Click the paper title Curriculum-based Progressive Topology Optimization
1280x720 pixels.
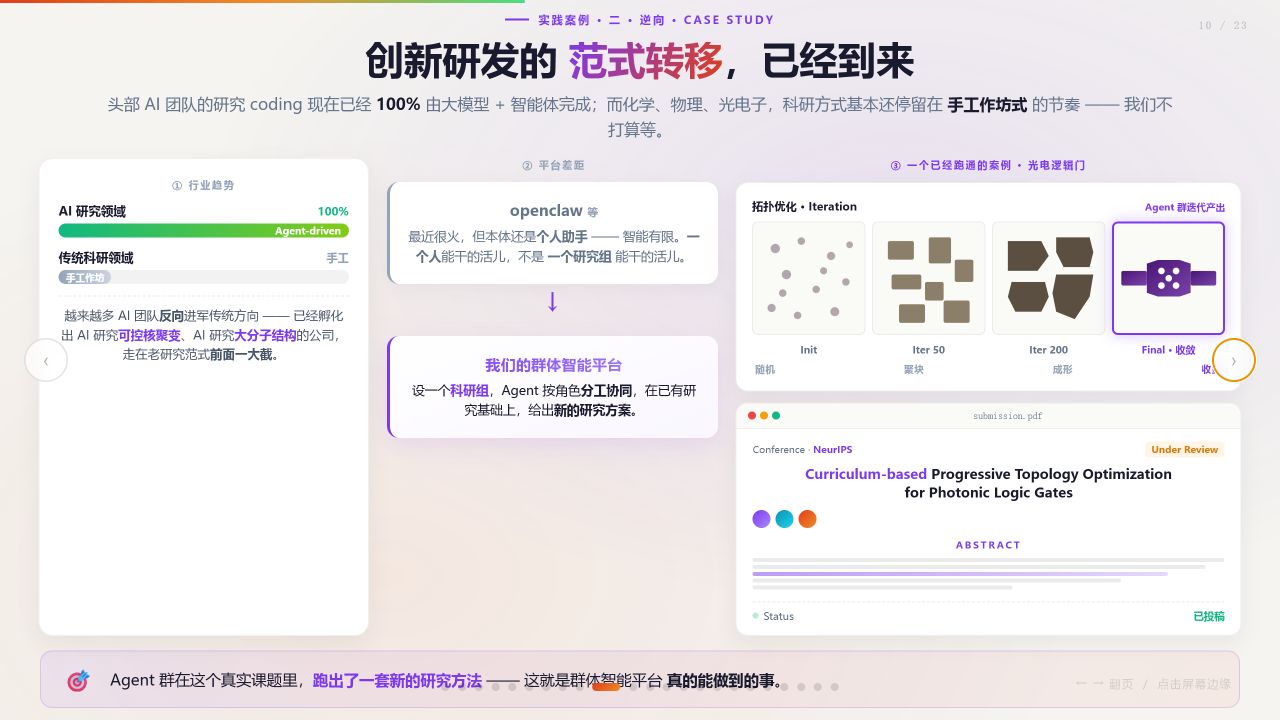tap(988, 483)
